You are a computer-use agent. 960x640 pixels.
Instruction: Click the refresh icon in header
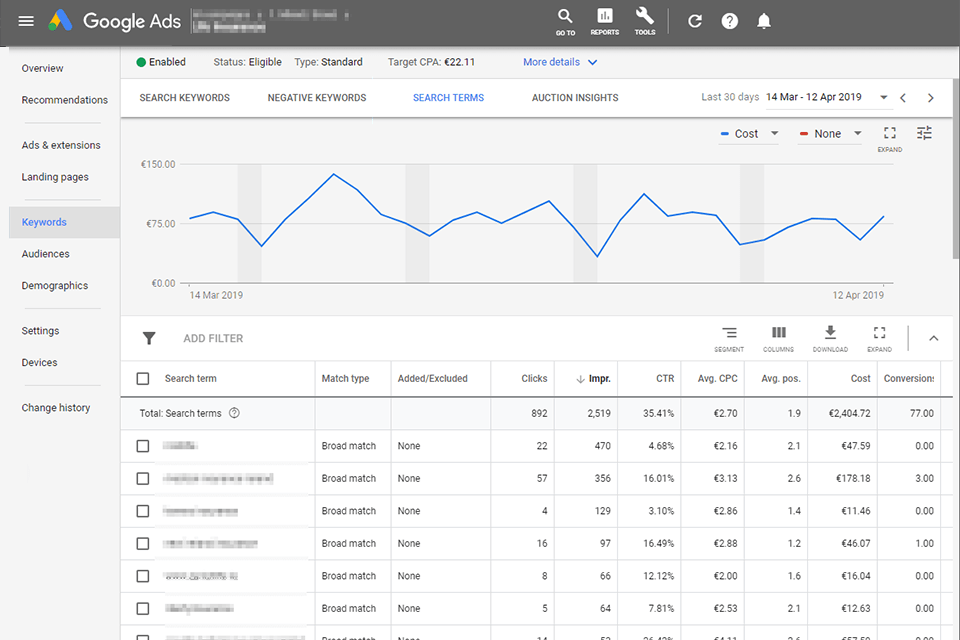click(x=695, y=21)
